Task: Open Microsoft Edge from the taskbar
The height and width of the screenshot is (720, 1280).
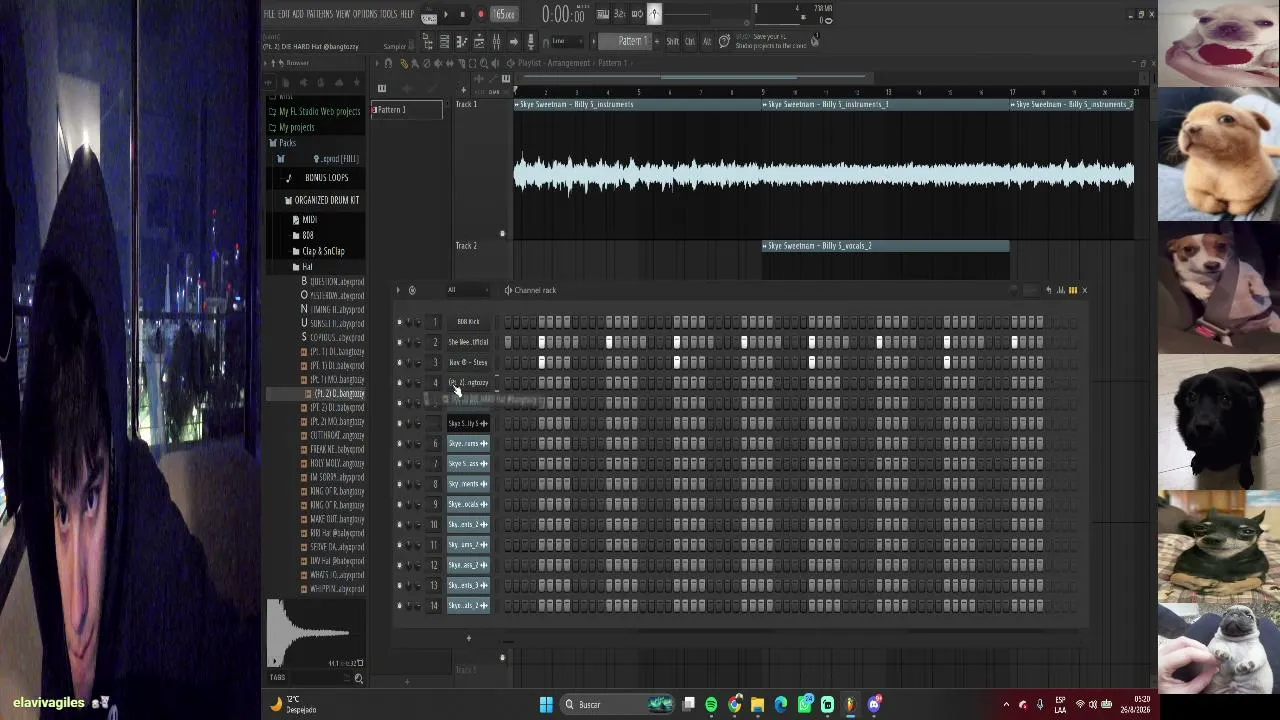Action: click(x=781, y=705)
